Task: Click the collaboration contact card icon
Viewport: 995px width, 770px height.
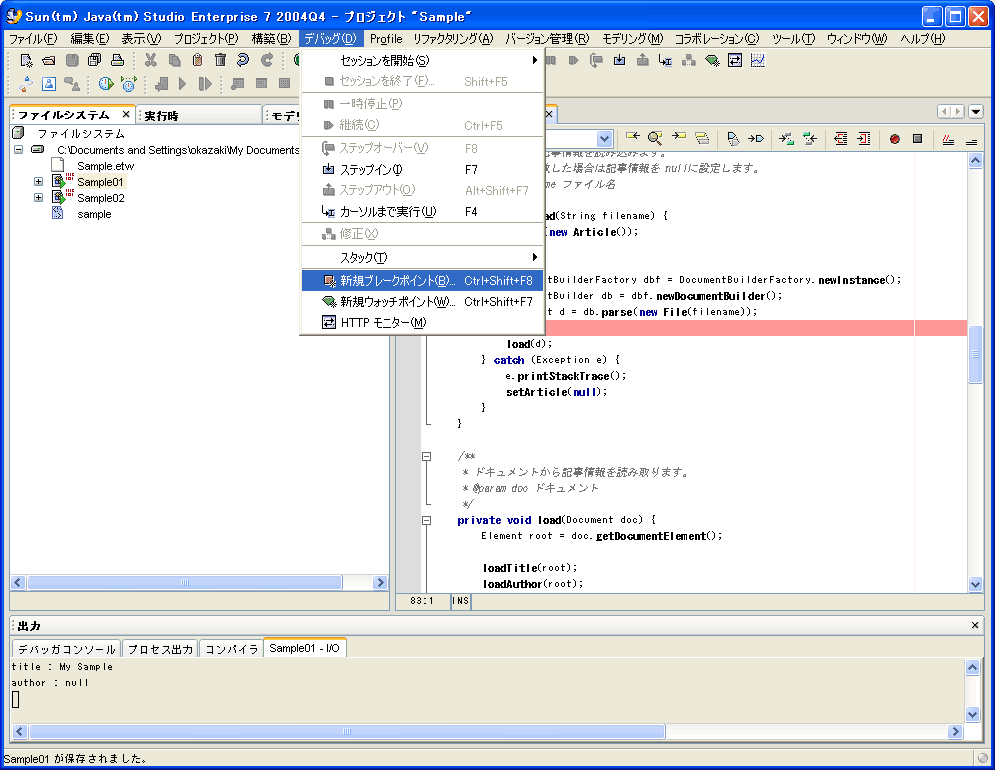Action: pyautogui.click(x=49, y=84)
